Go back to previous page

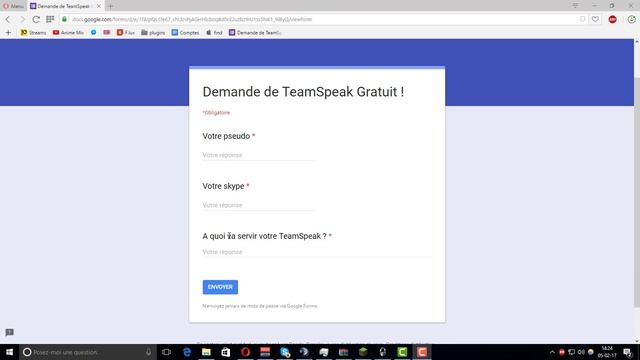[8, 19]
